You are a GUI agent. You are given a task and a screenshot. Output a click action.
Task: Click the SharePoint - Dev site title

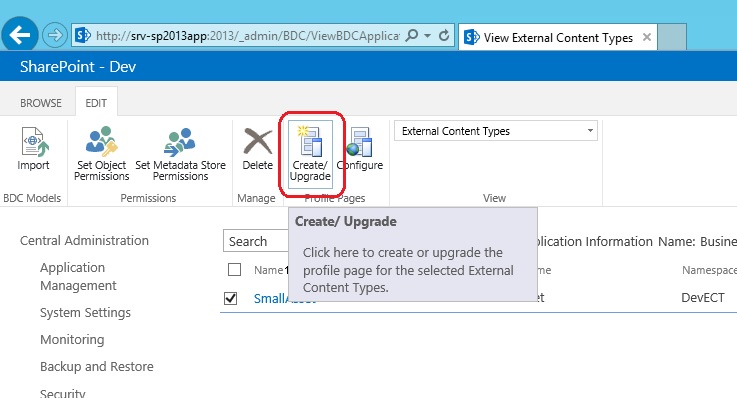(x=78, y=66)
